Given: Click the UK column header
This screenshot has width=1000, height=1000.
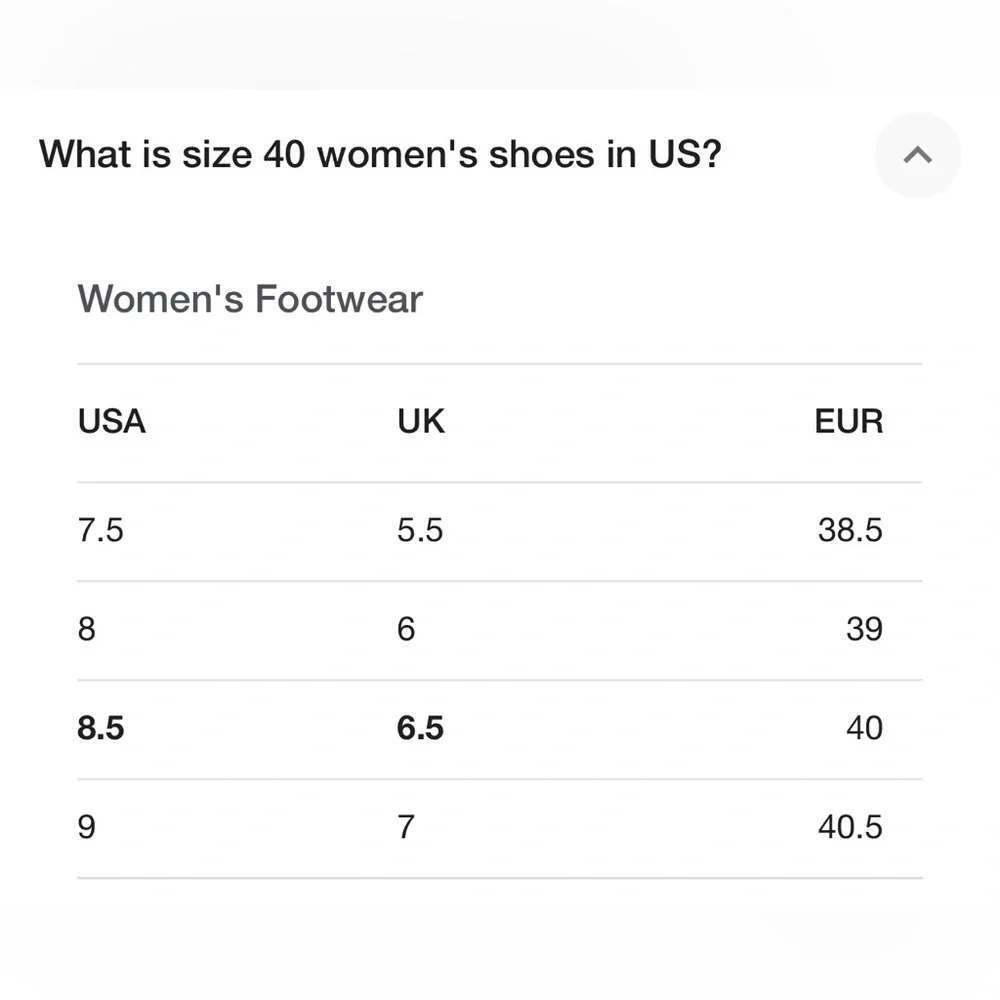Looking at the screenshot, I should pyautogui.click(x=421, y=422).
